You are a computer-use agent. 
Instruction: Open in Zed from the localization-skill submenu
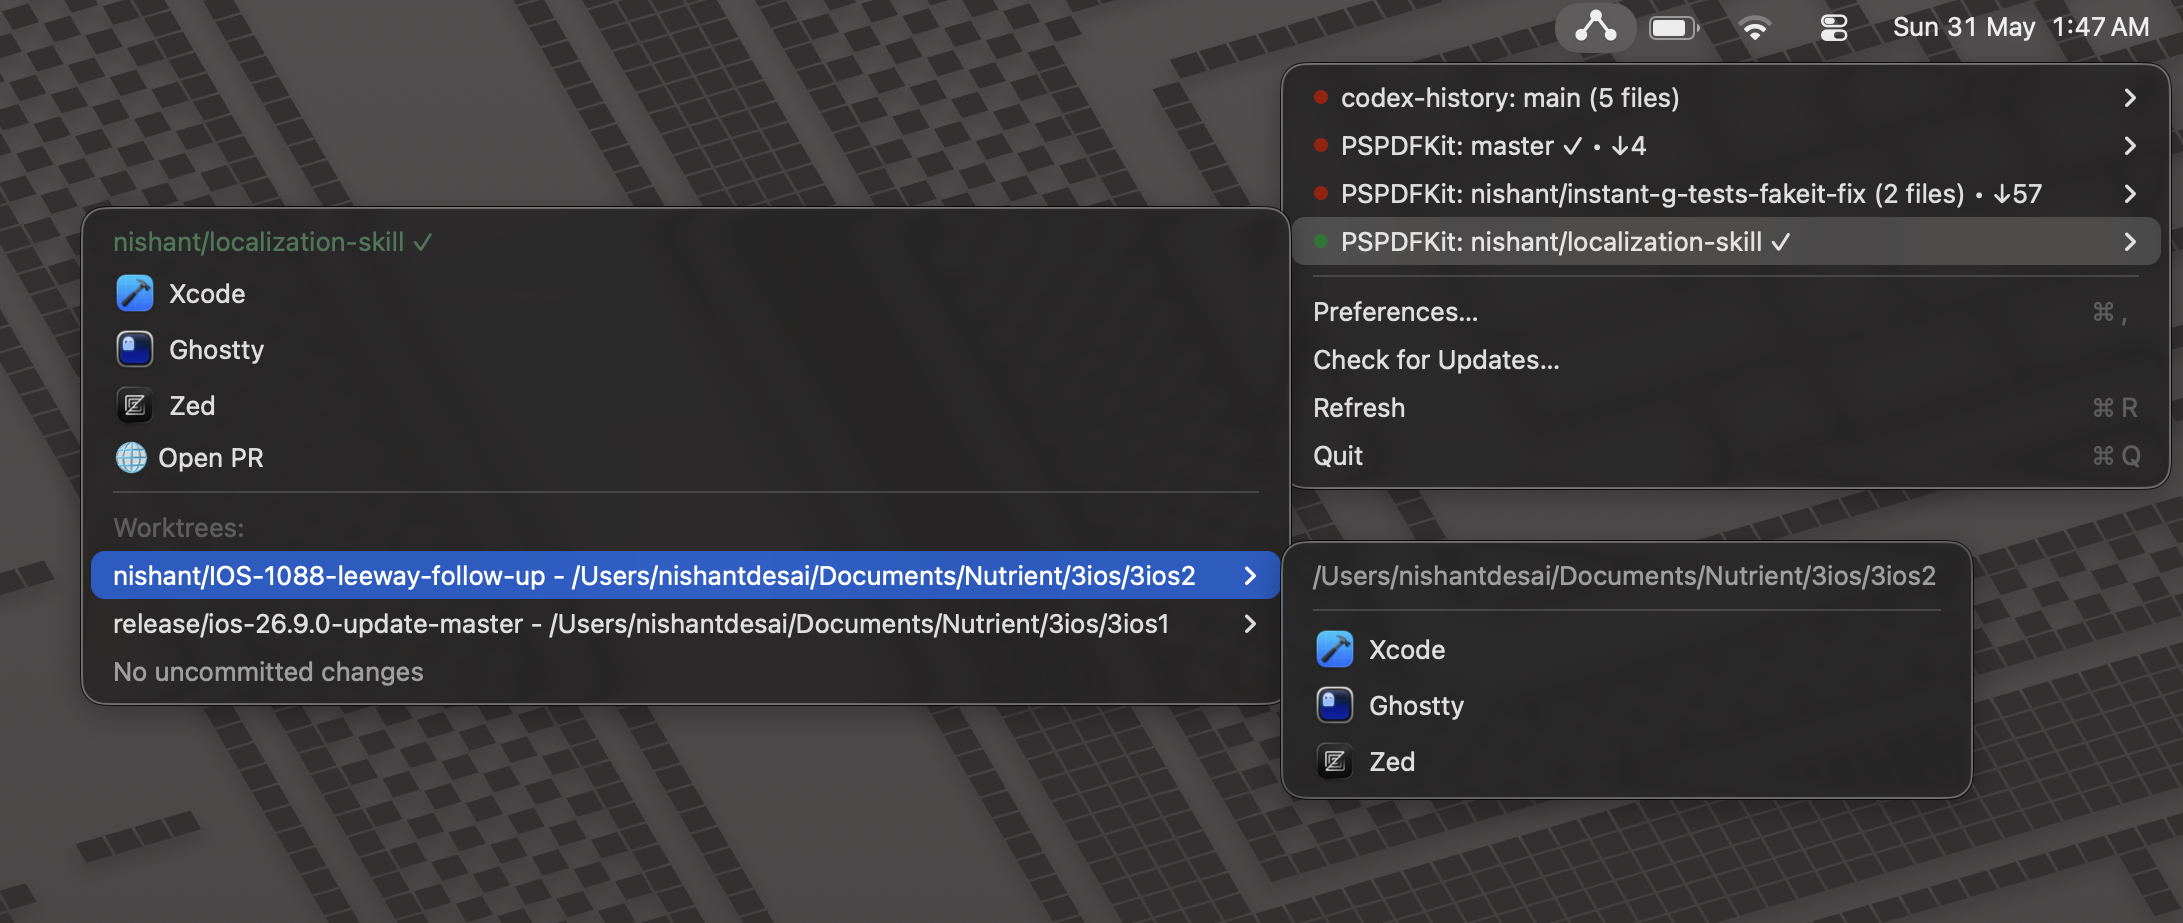[685, 406]
